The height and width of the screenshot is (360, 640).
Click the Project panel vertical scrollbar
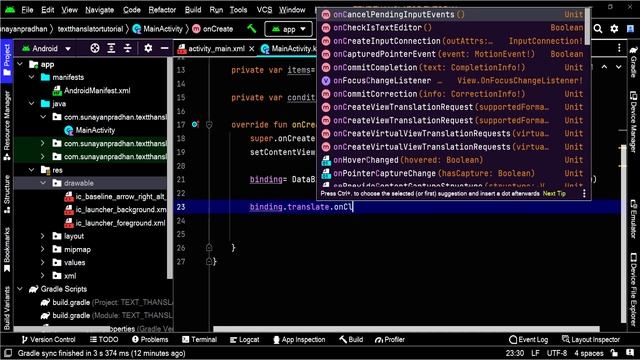click(x=169, y=167)
